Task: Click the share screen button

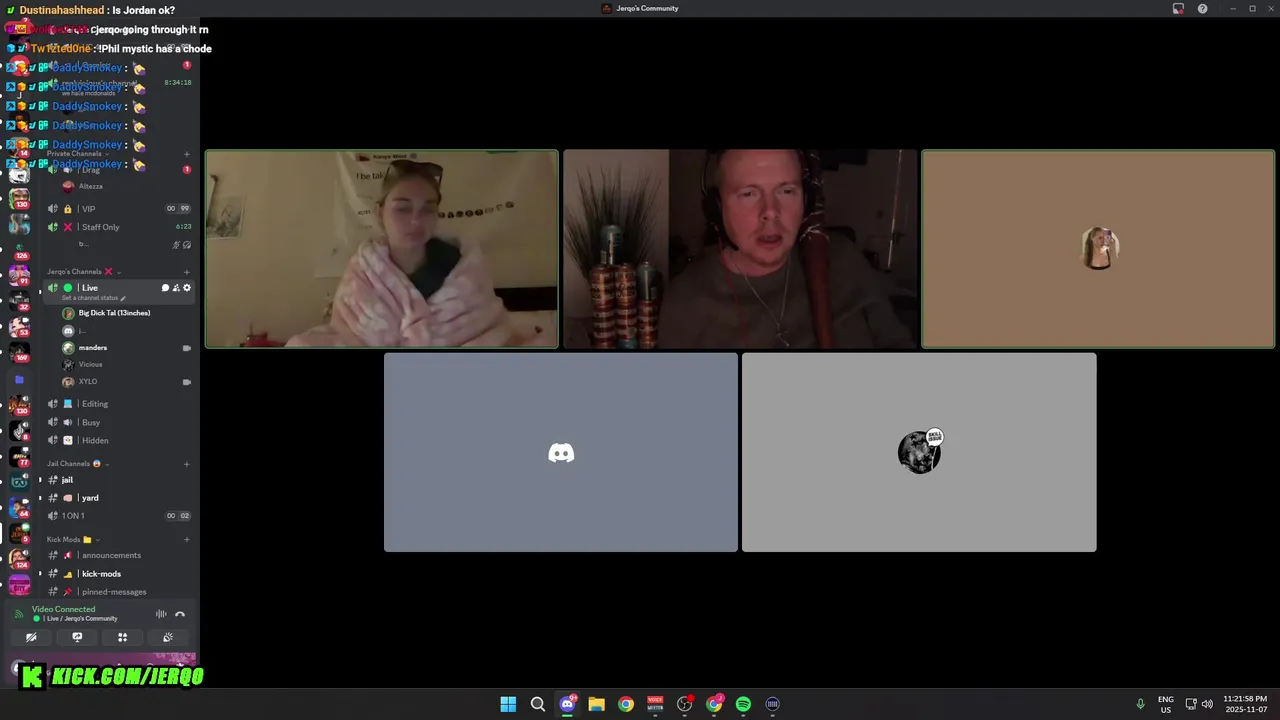Action: (77, 637)
